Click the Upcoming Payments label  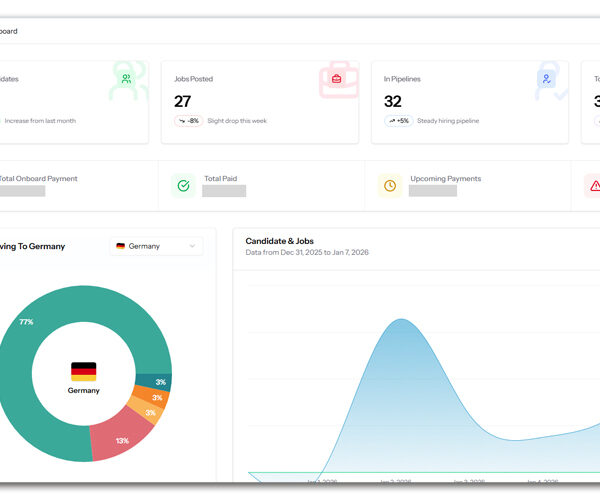click(446, 179)
